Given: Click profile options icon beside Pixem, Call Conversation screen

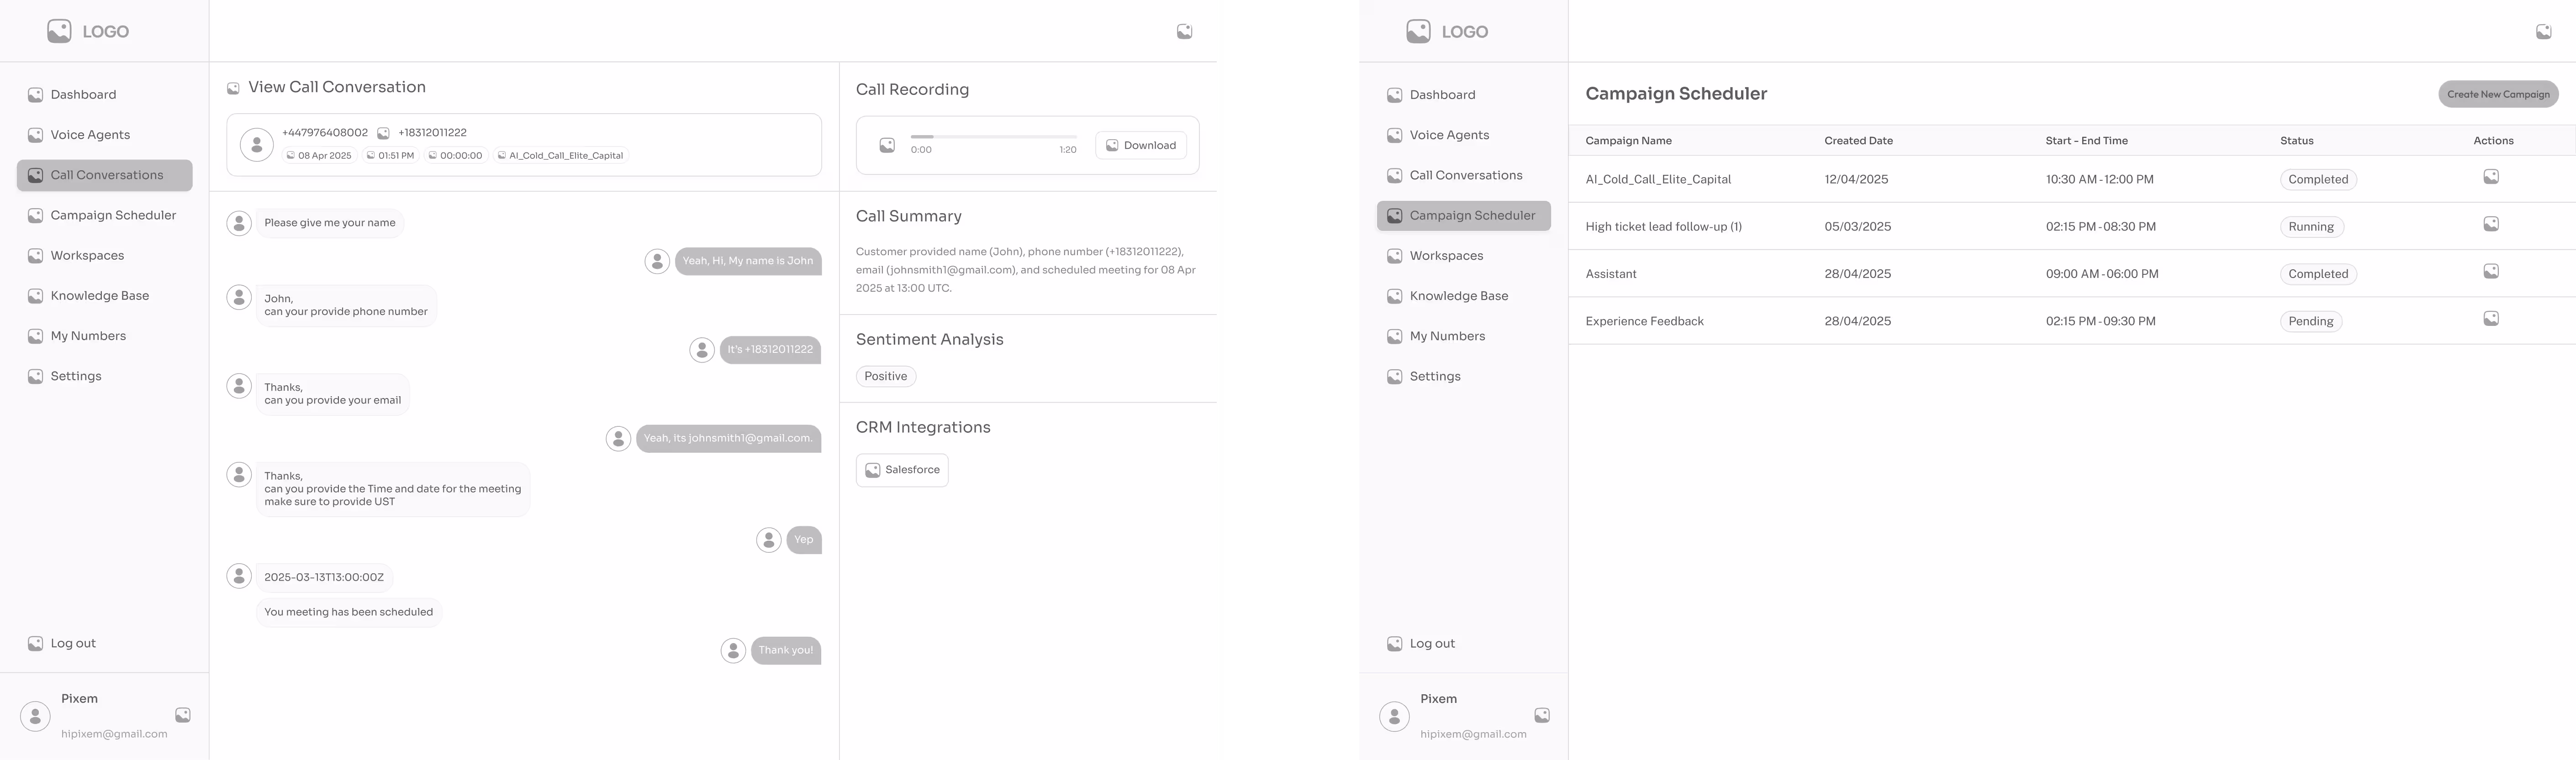Looking at the screenshot, I should pyautogui.click(x=183, y=715).
